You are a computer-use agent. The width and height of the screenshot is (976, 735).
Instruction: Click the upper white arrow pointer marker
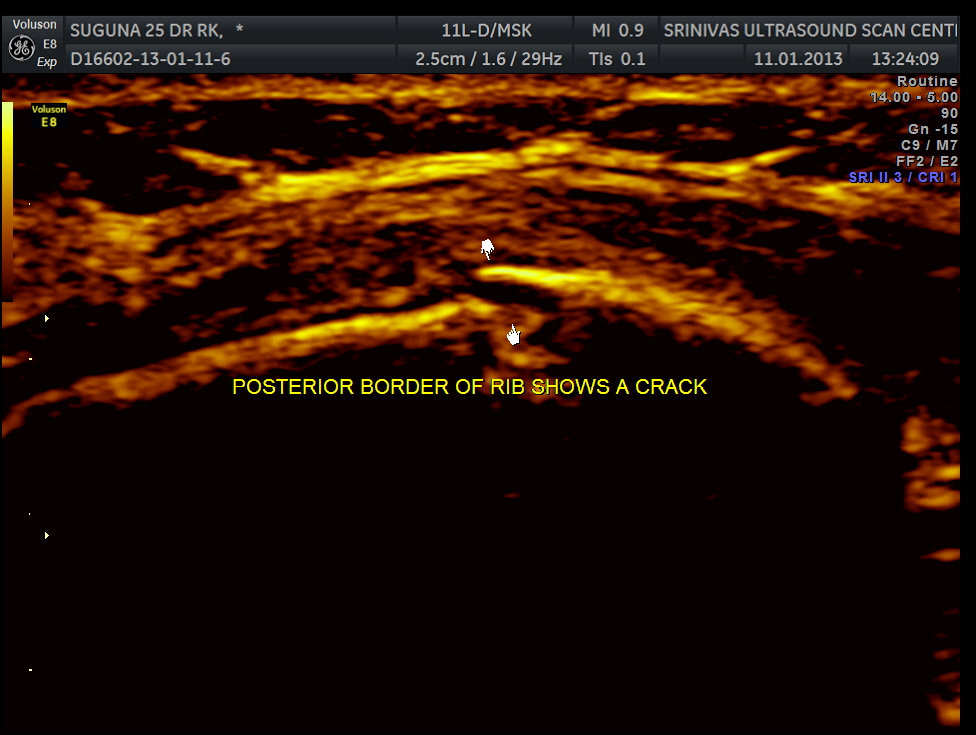tap(487, 249)
